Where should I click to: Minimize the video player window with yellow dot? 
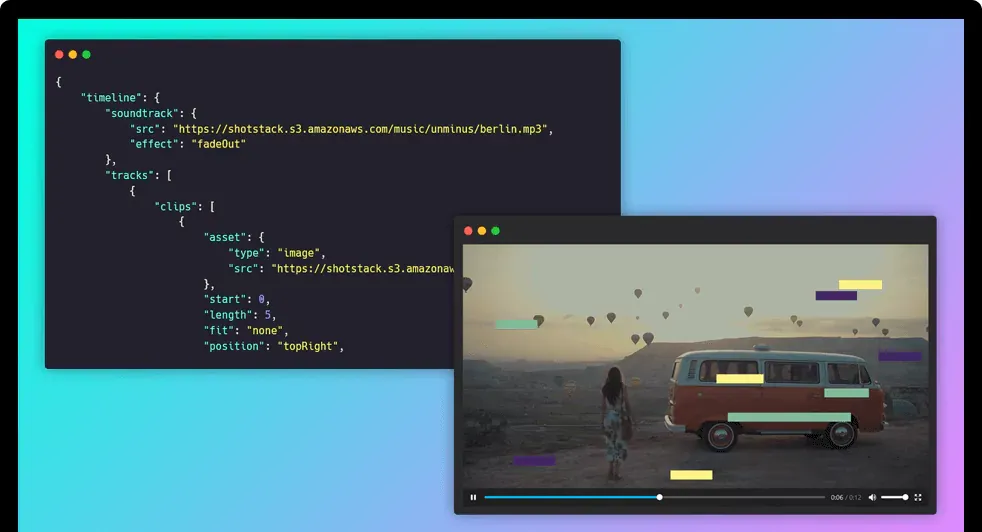[482, 231]
